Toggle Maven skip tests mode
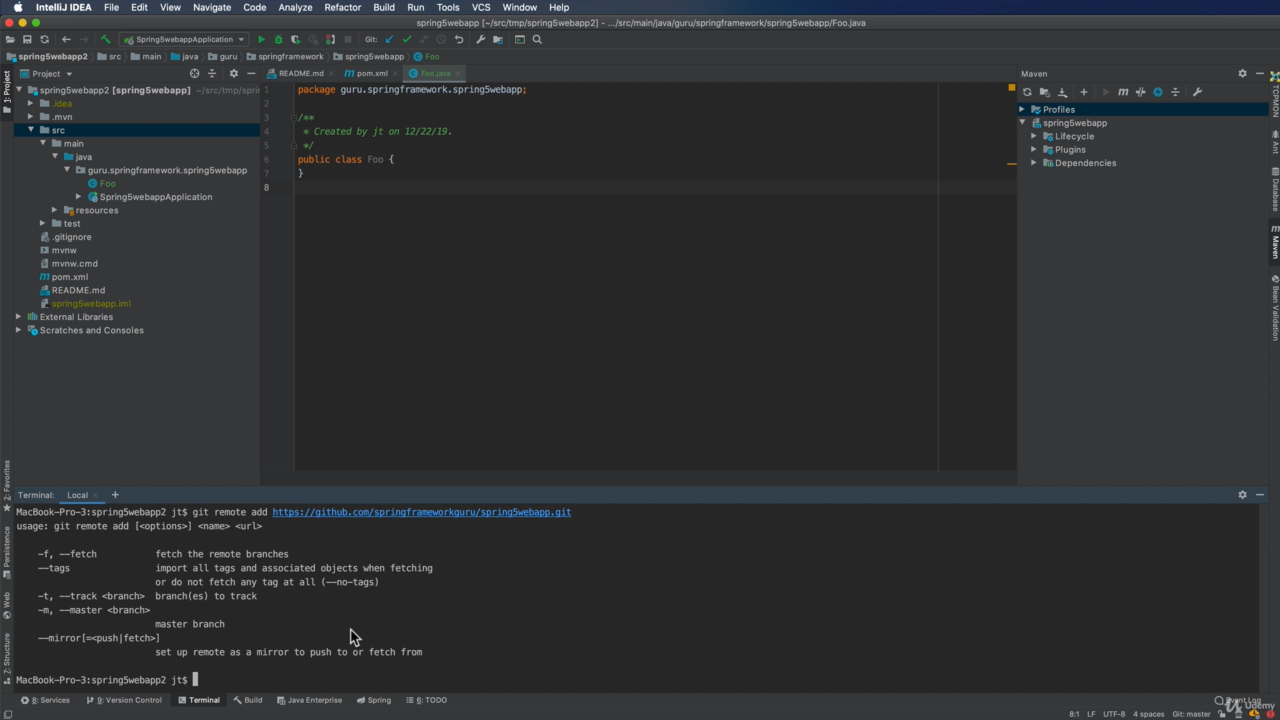Image resolution: width=1280 pixels, height=720 pixels. 1158,92
